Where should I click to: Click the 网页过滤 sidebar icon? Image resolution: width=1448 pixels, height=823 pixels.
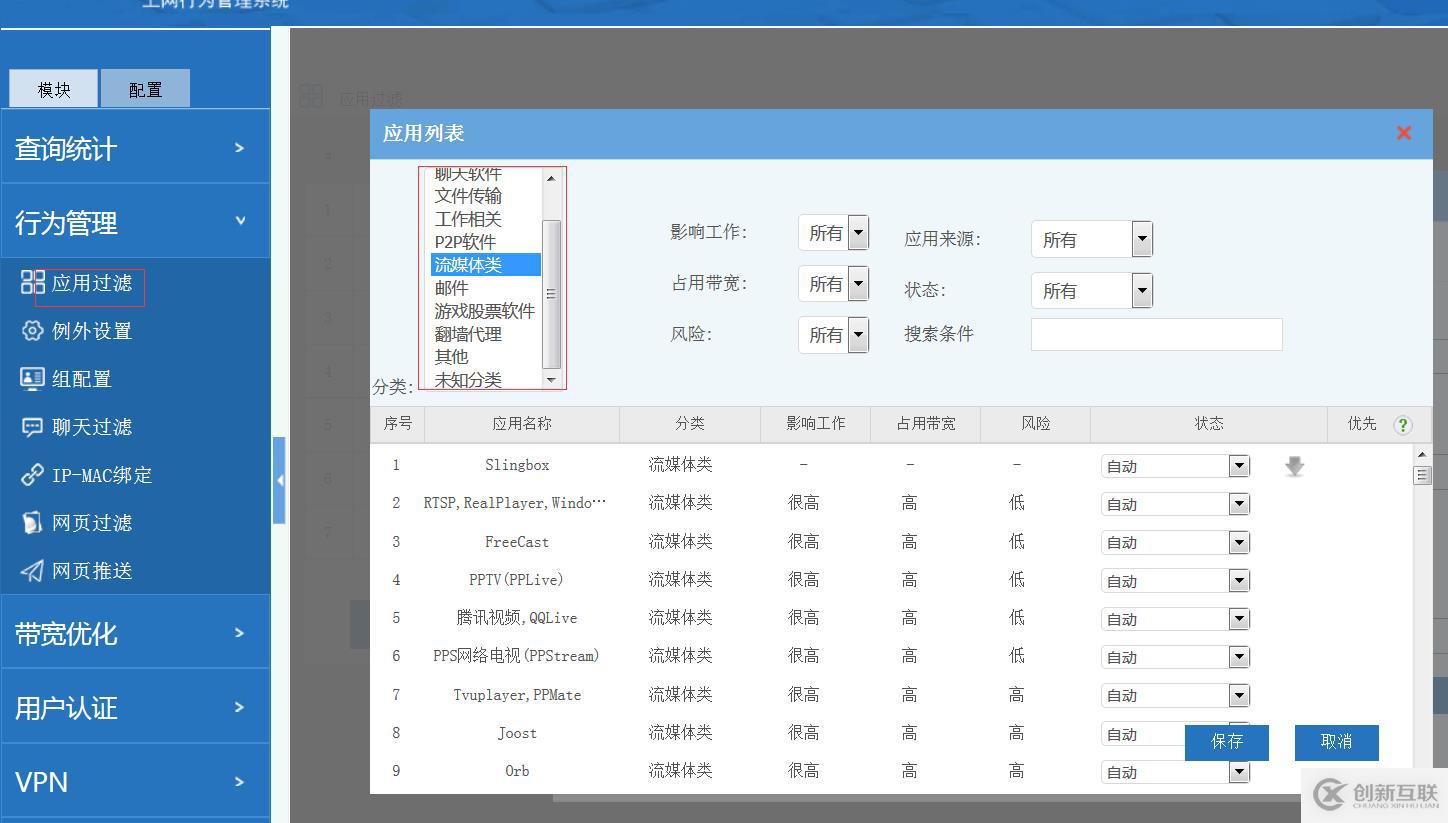click(33, 522)
